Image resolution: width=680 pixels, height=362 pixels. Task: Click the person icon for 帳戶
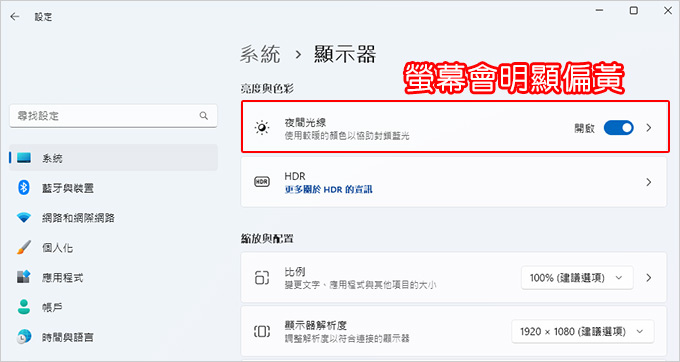point(24,307)
